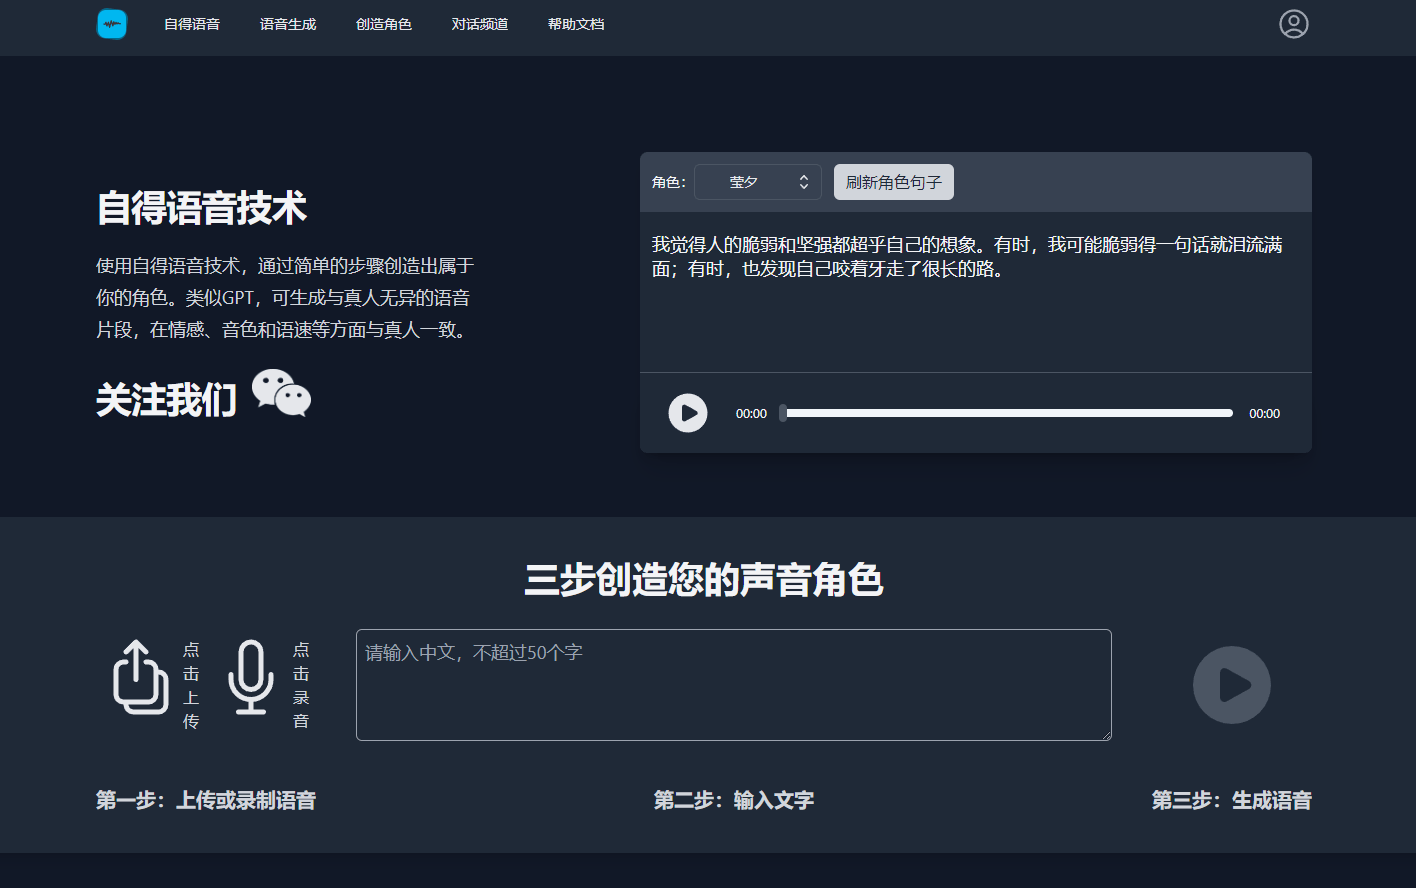
Task: Click the WeChat icon next to 关注我们
Action: click(x=281, y=394)
